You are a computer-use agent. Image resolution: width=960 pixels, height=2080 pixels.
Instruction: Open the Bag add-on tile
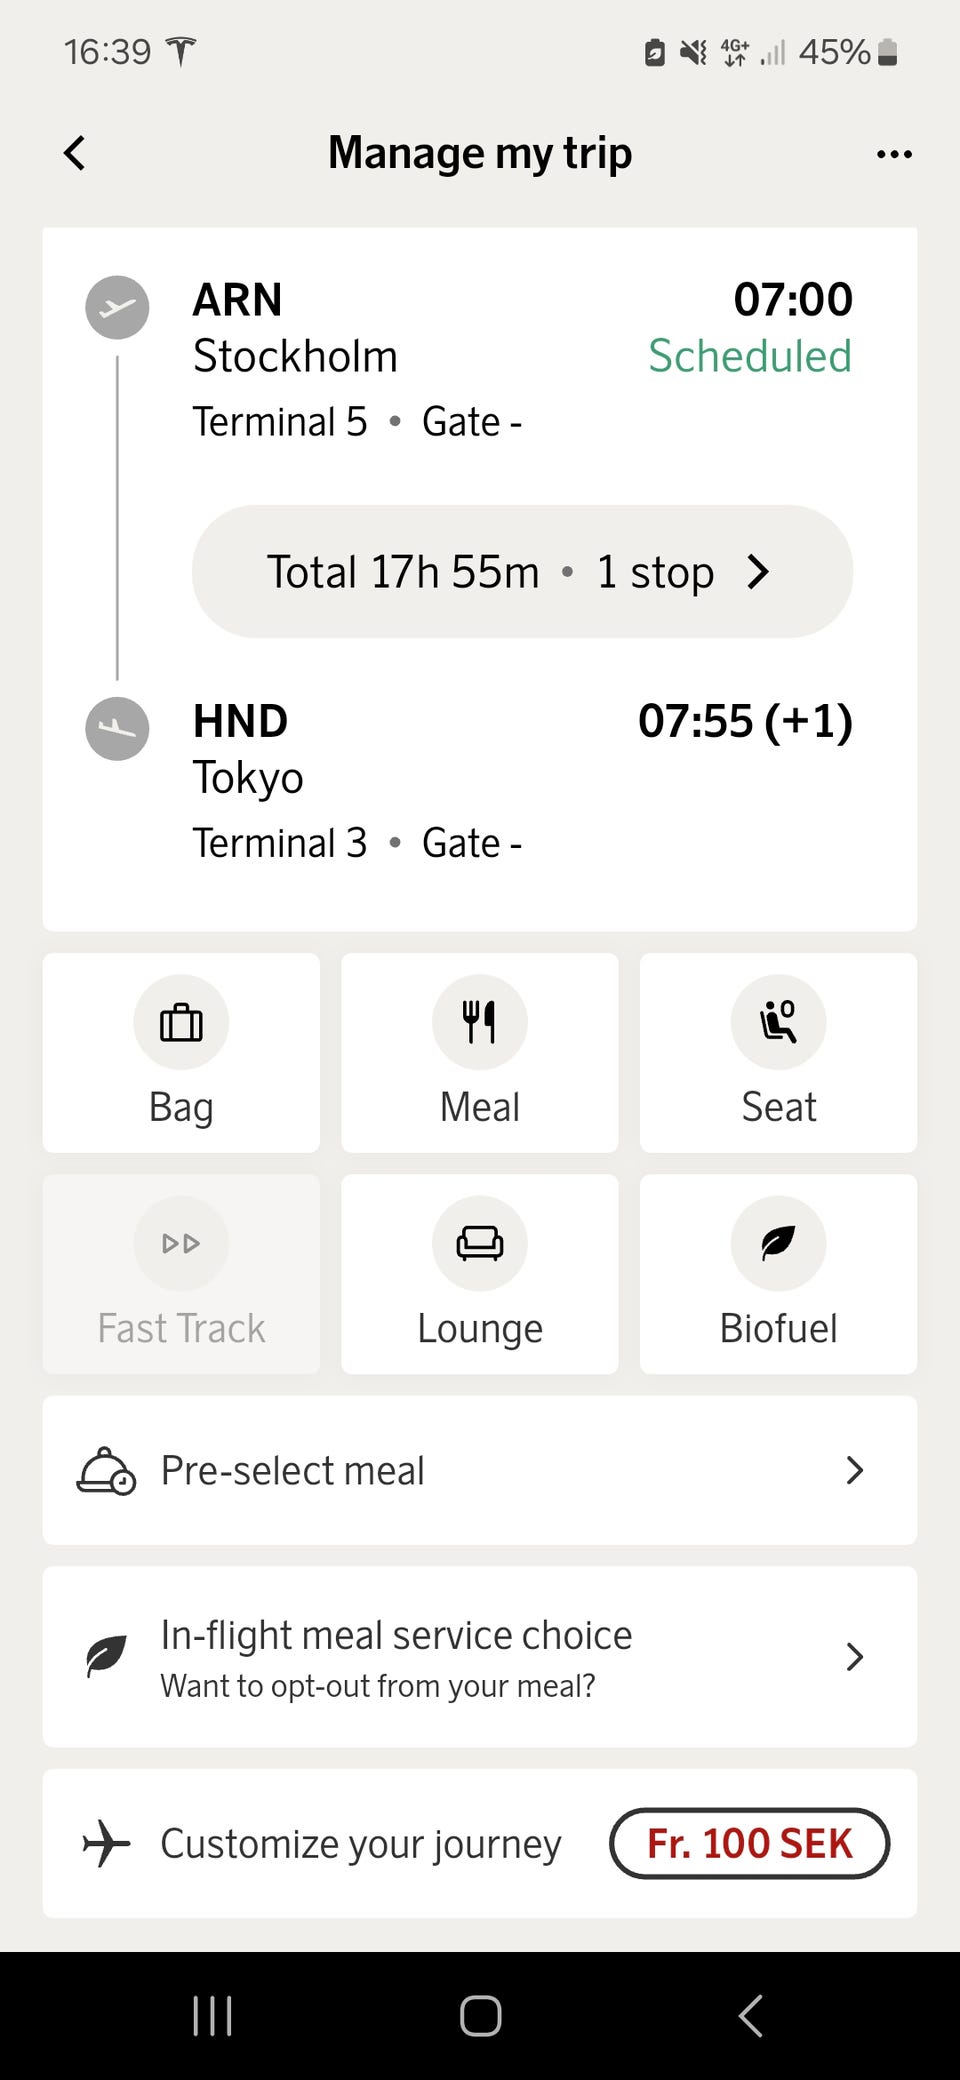point(181,1052)
